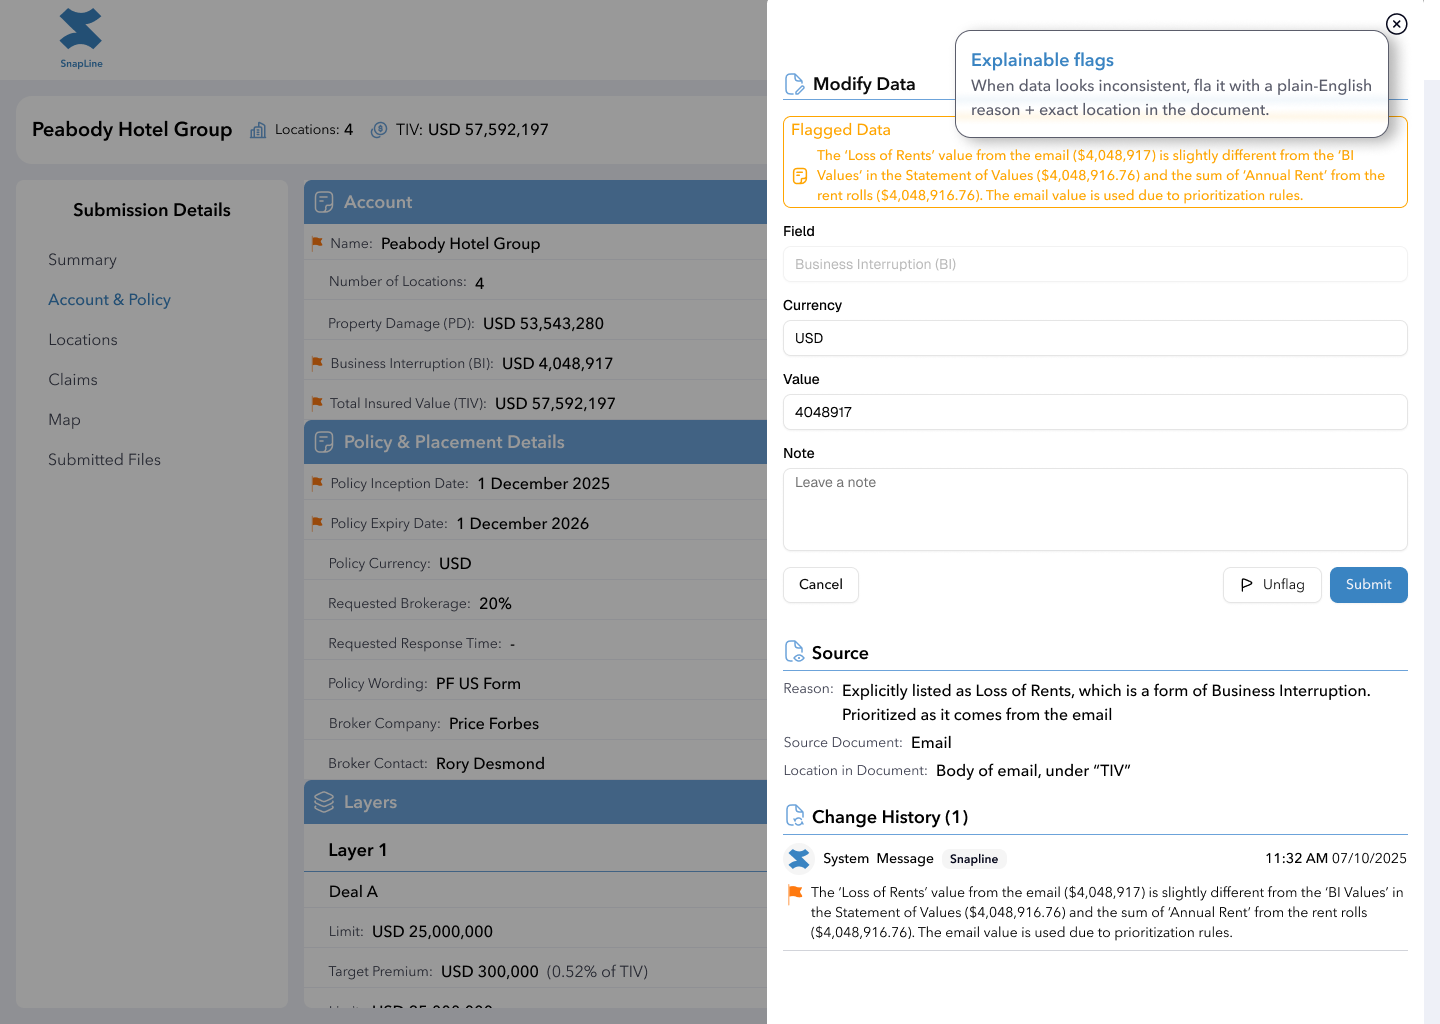Image resolution: width=1440 pixels, height=1024 pixels.
Task: Click the edit-document icon next to Modify Data
Action: 795,83
